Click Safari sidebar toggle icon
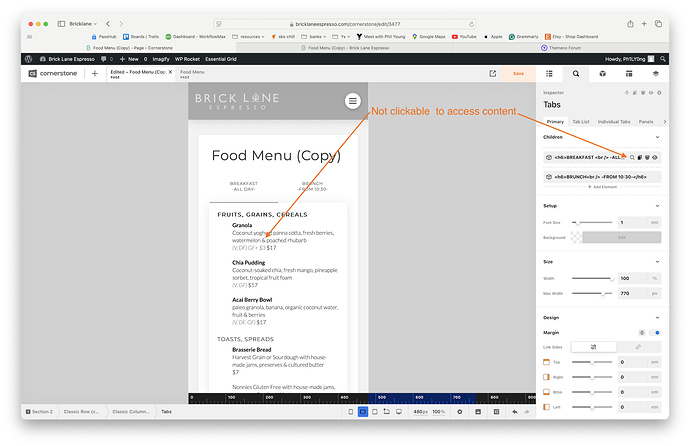 pos(61,24)
